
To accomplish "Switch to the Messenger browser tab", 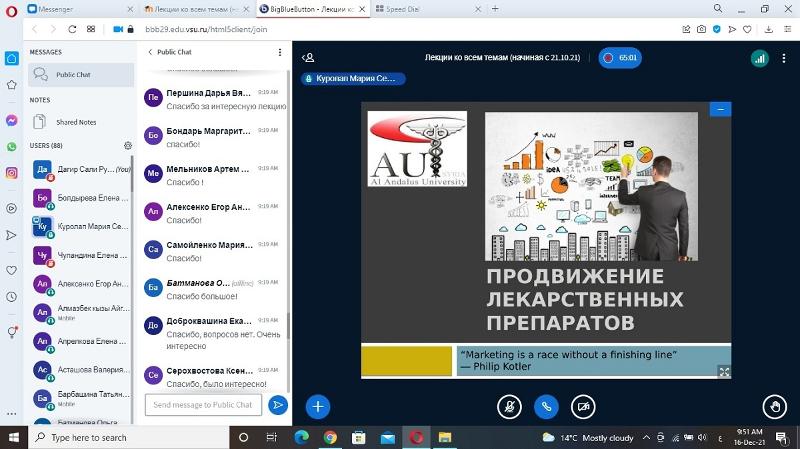I will click(70, 8).
